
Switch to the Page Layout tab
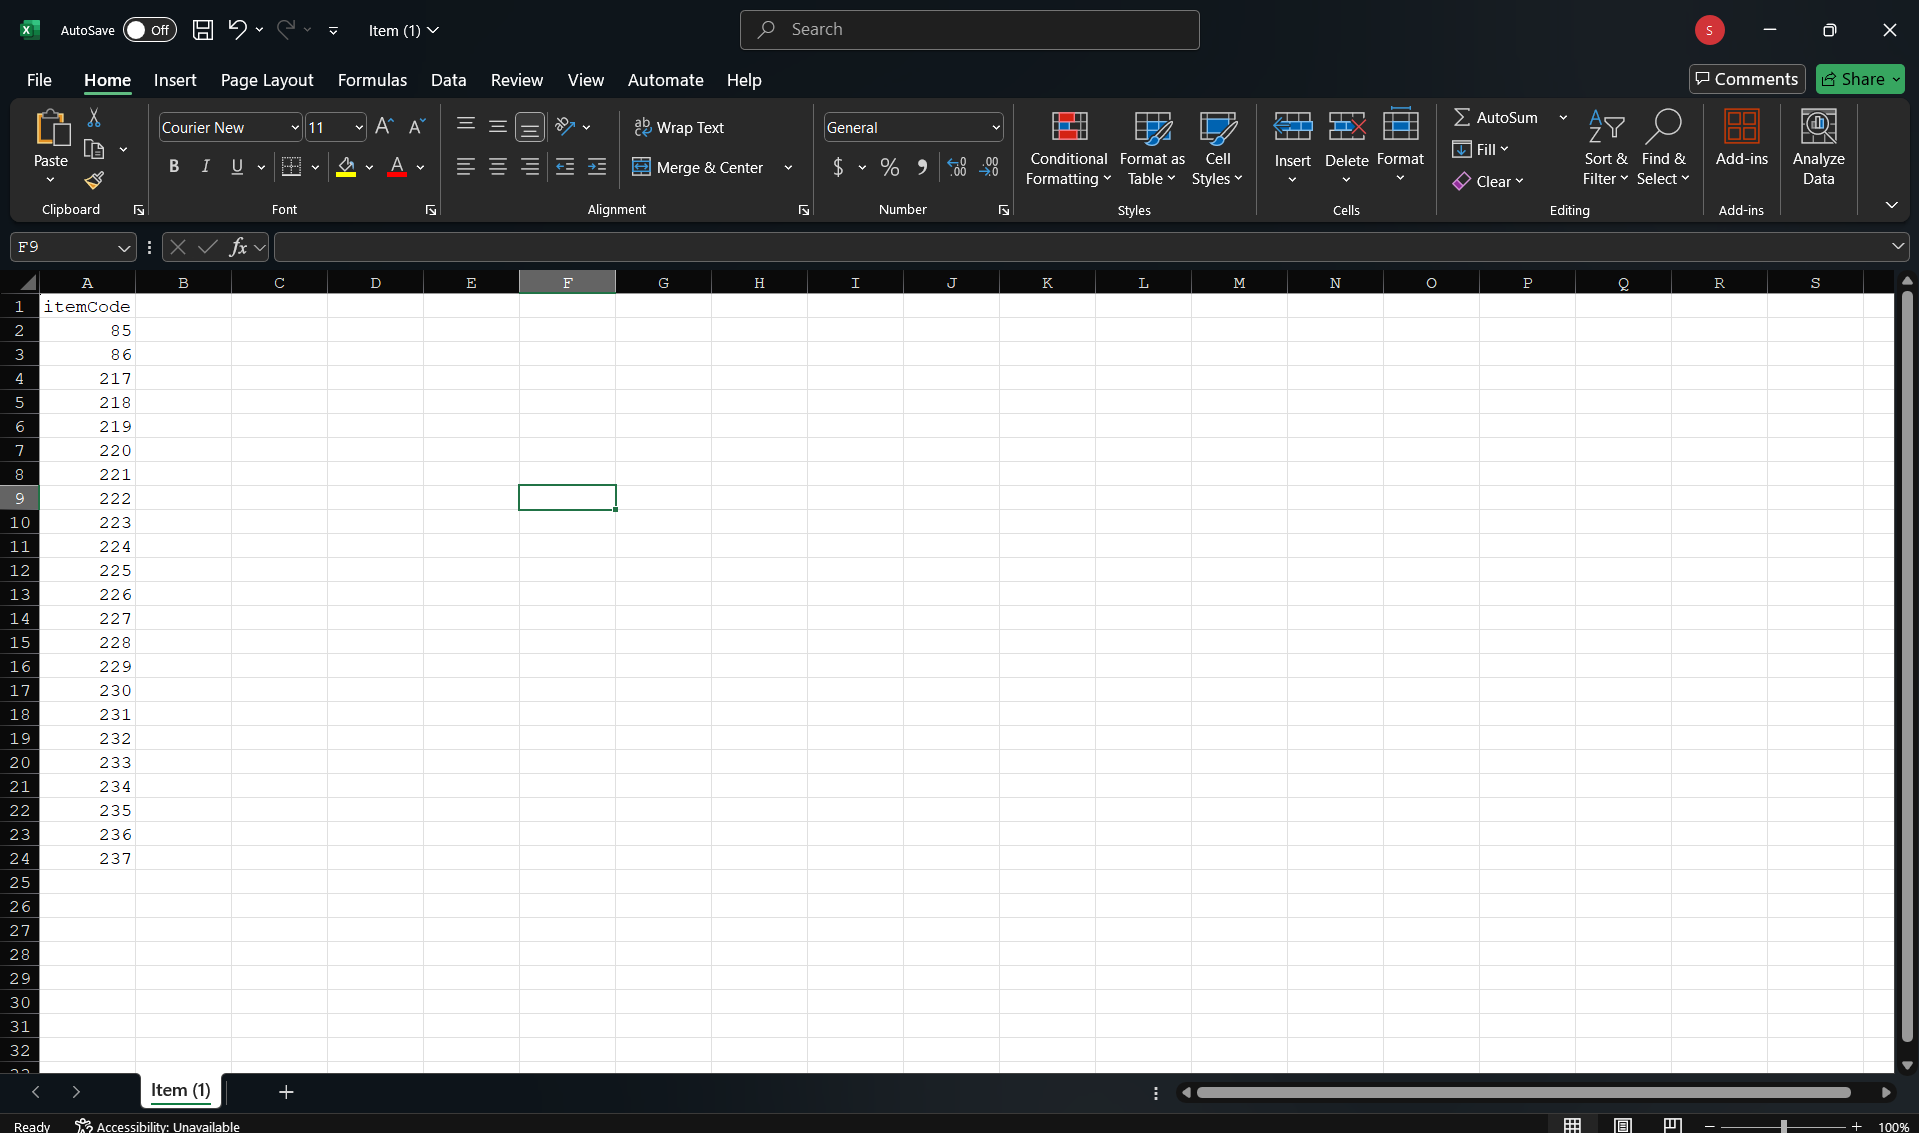(267, 80)
